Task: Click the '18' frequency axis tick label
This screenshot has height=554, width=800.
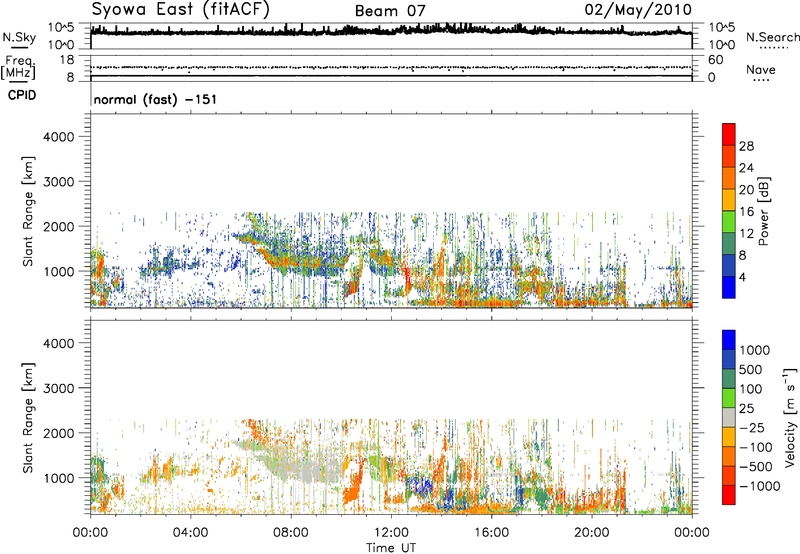Action: [67, 60]
